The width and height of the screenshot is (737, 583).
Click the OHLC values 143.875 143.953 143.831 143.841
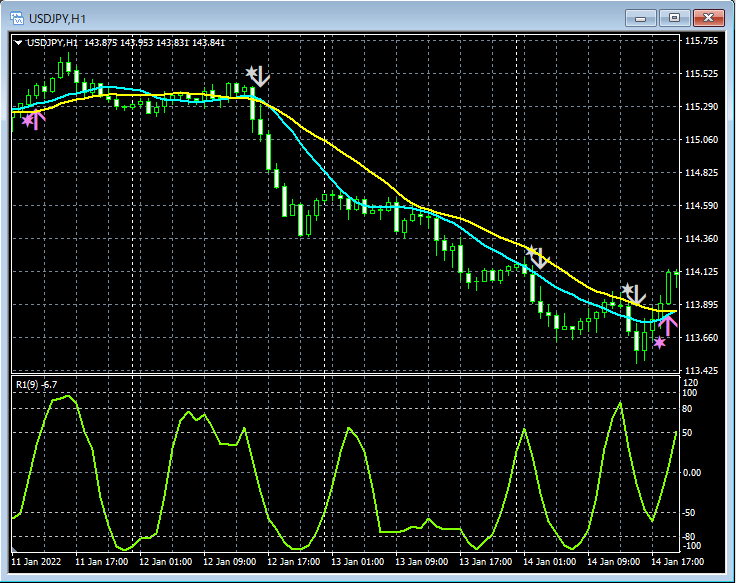tap(154, 43)
